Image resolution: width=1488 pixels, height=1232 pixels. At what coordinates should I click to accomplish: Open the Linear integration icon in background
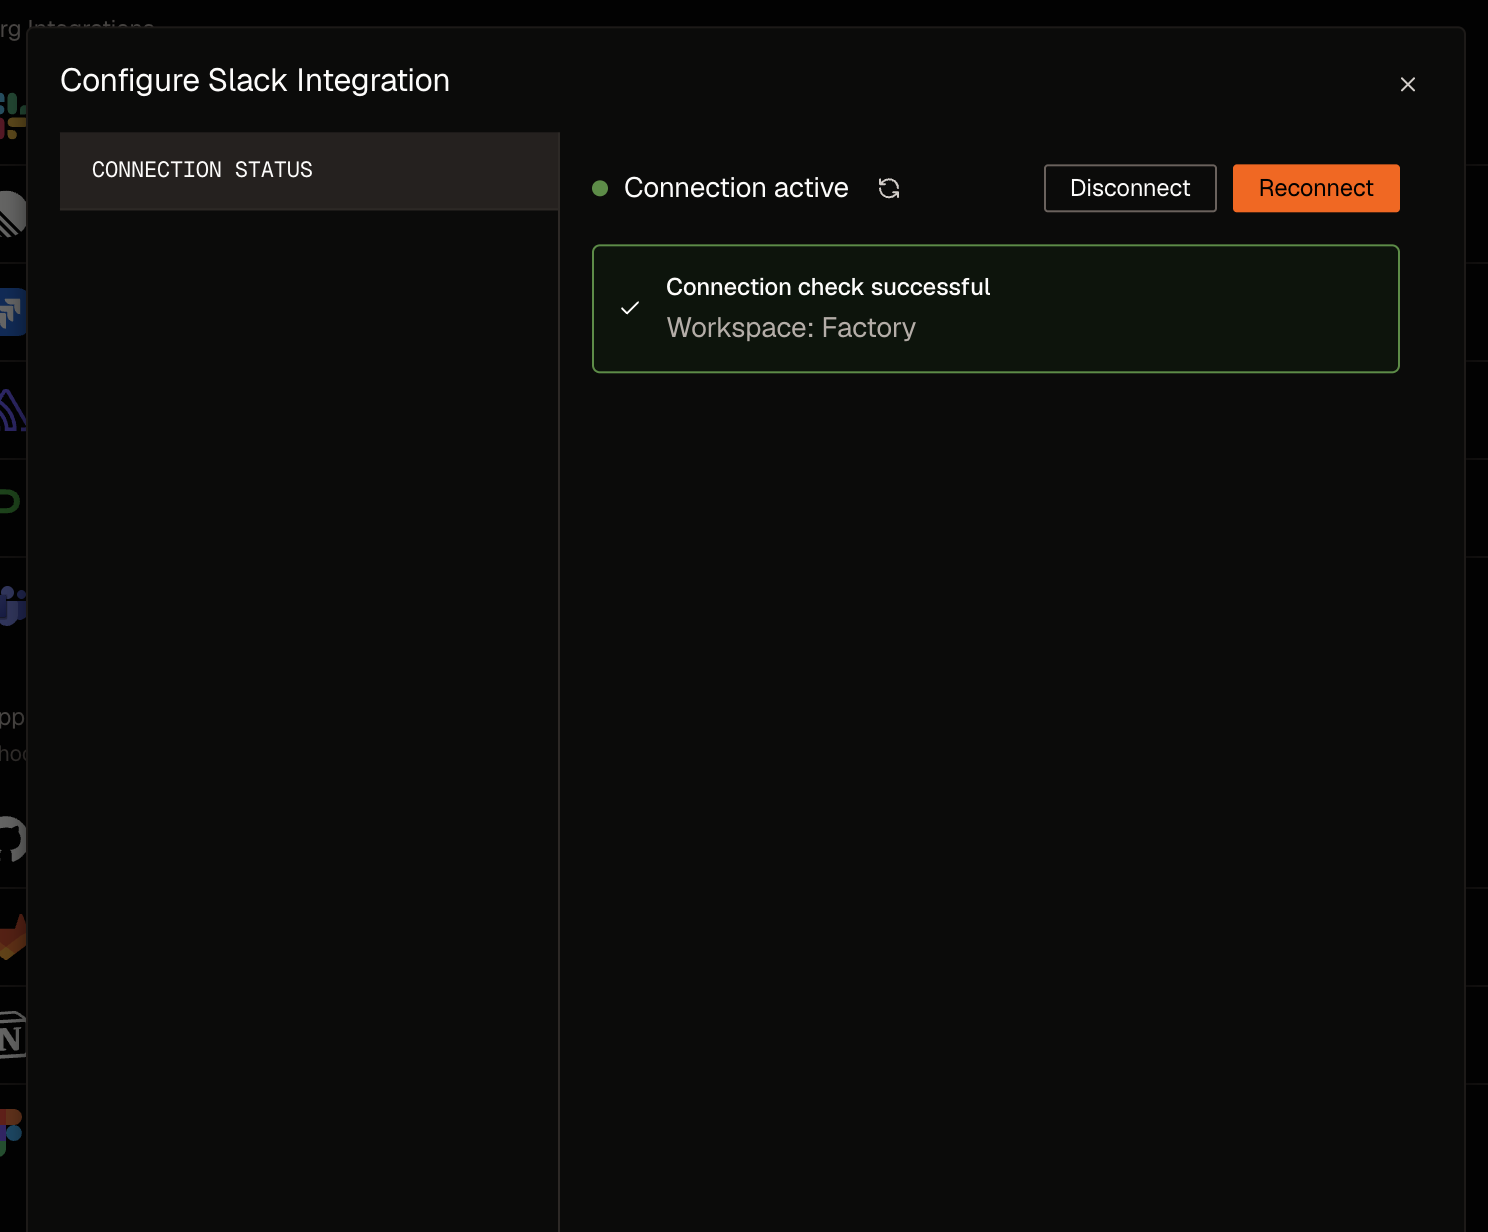point(12,214)
